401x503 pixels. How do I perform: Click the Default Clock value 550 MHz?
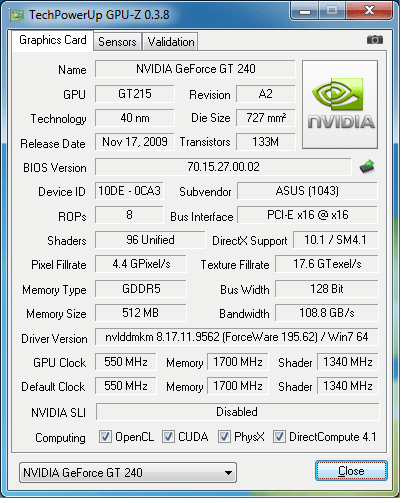pos(126,386)
